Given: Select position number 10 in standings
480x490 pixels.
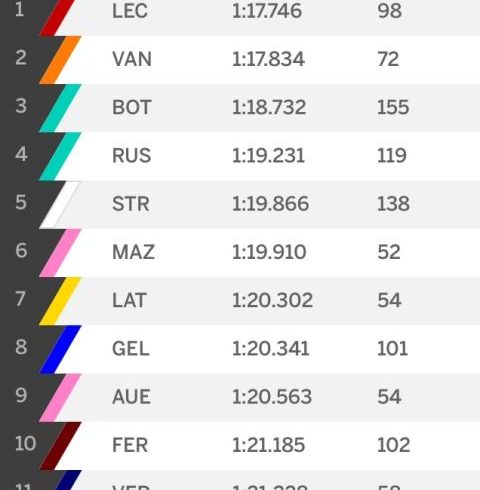Looking at the screenshot, I should 25,444.
